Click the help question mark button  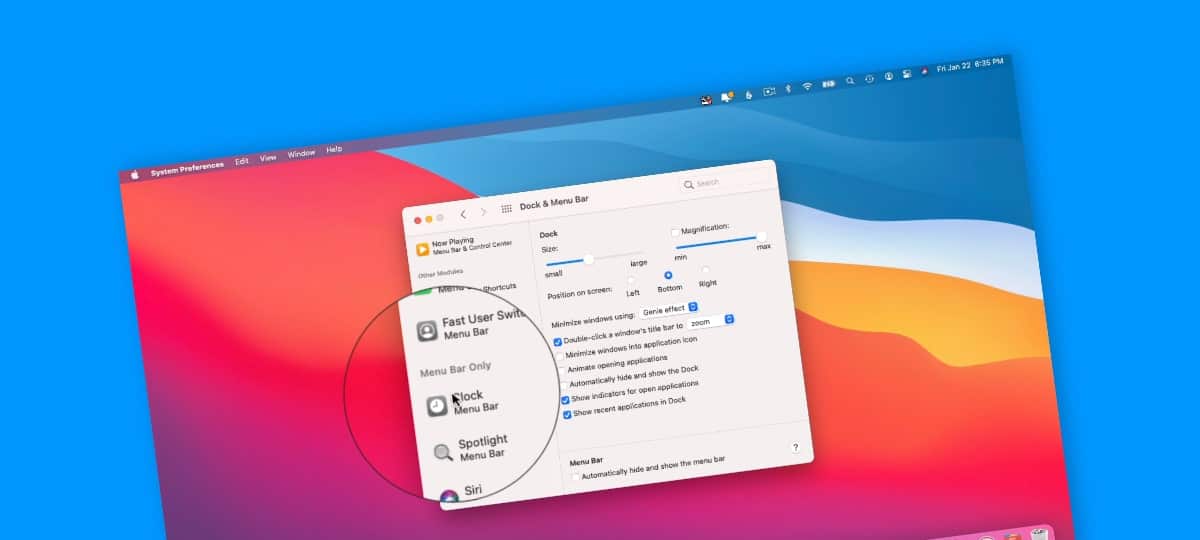[x=795, y=447]
